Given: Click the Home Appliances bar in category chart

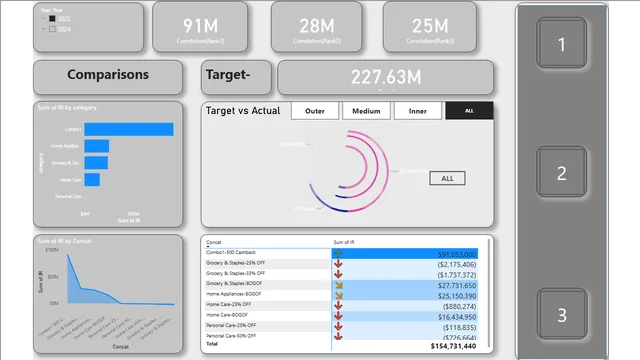Looking at the screenshot, I should (97, 146).
